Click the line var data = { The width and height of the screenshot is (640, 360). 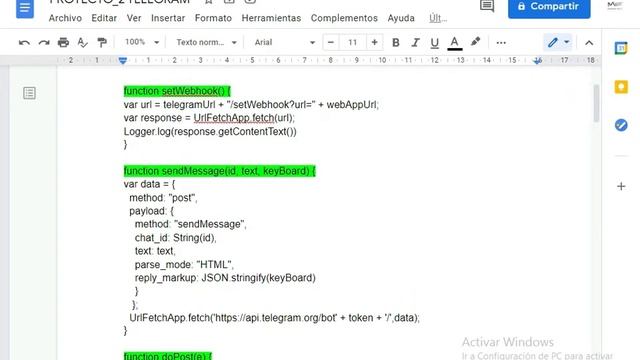pyautogui.click(x=149, y=184)
